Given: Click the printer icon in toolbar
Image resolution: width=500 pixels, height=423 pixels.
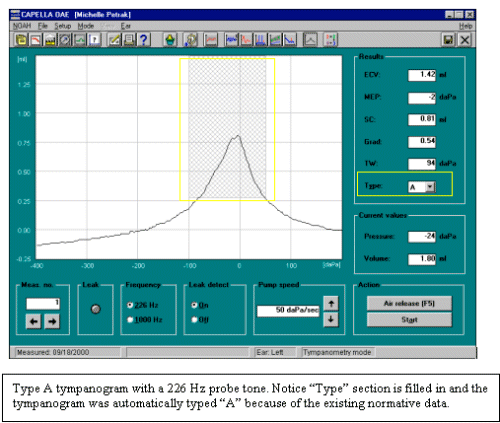Looking at the screenshot, I should [129, 40].
